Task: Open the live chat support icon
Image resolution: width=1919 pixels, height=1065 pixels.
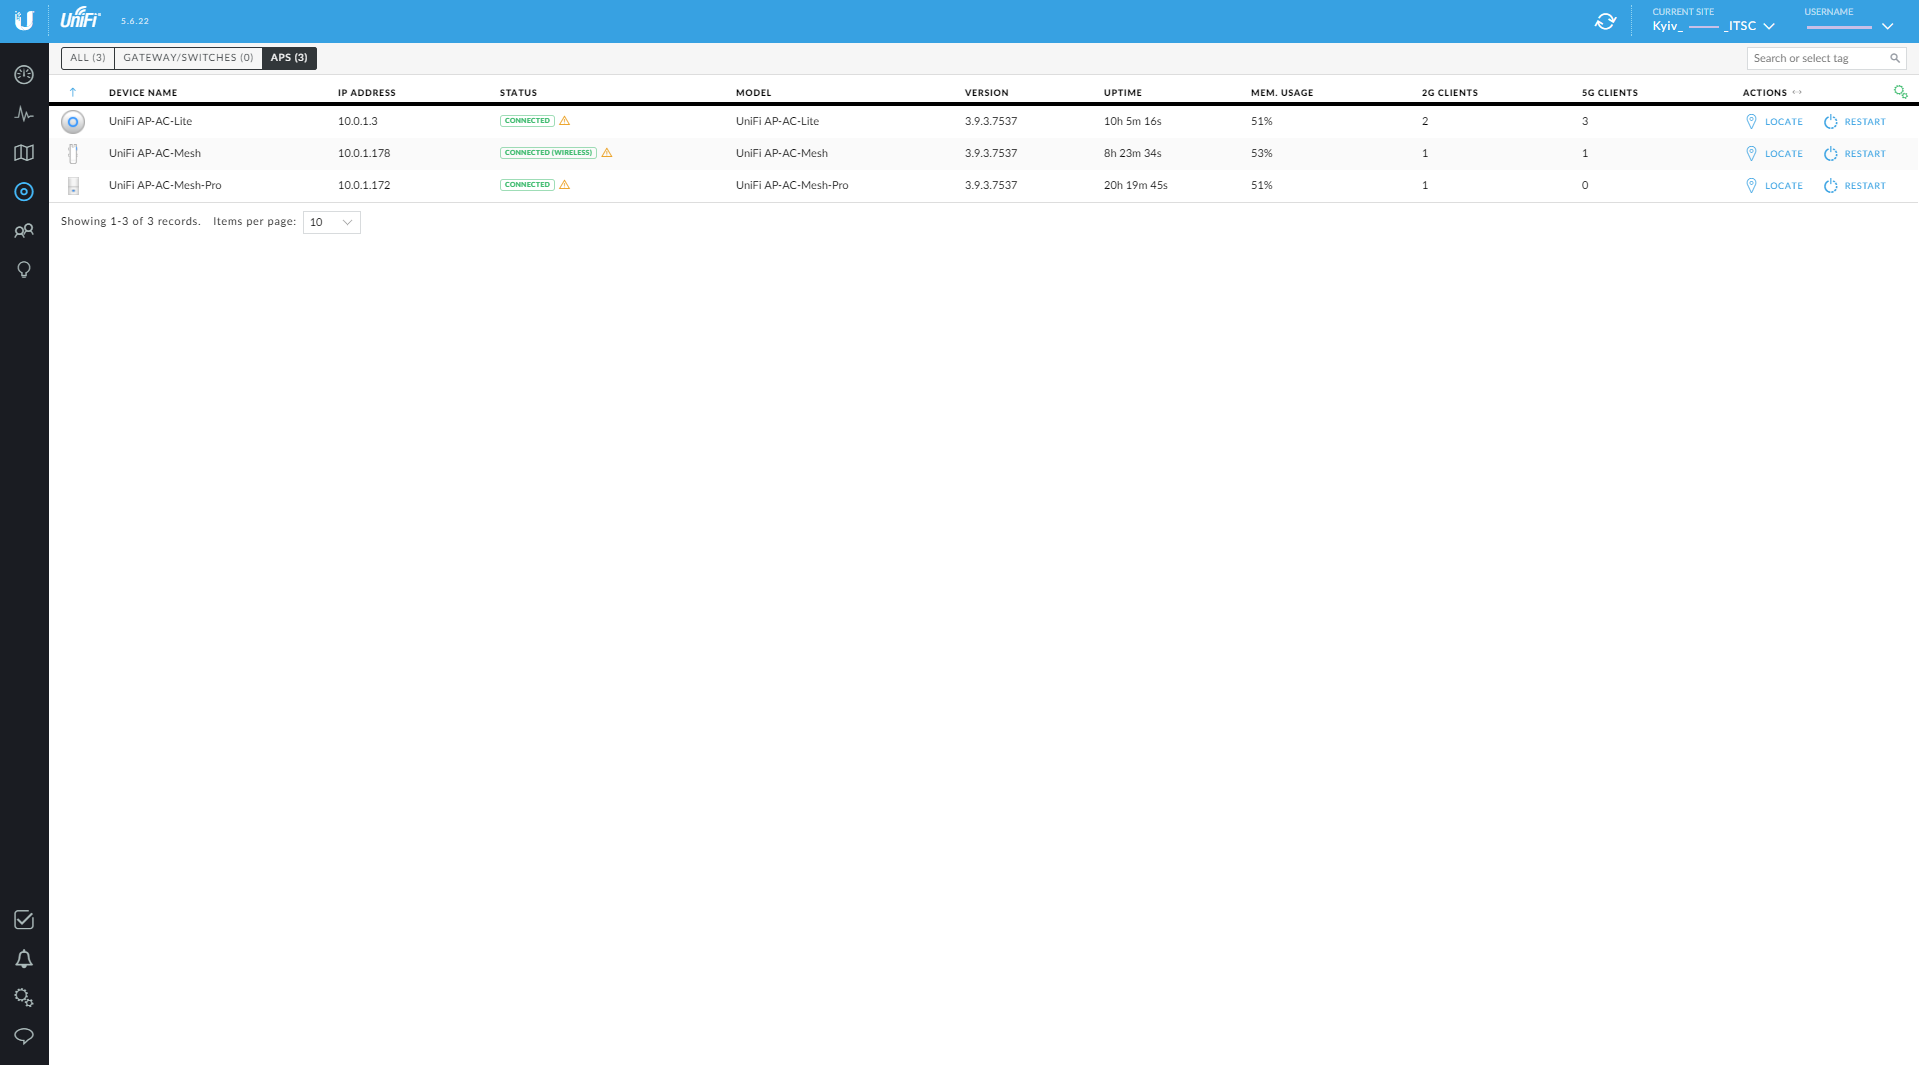Action: click(x=24, y=1036)
